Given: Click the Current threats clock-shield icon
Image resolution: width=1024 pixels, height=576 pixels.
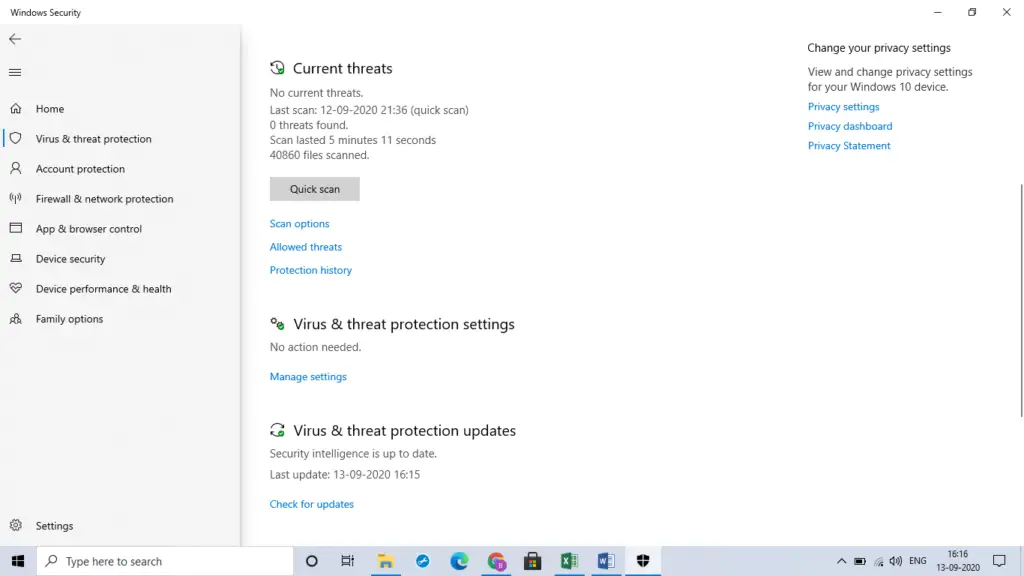Looking at the screenshot, I should tap(278, 68).
